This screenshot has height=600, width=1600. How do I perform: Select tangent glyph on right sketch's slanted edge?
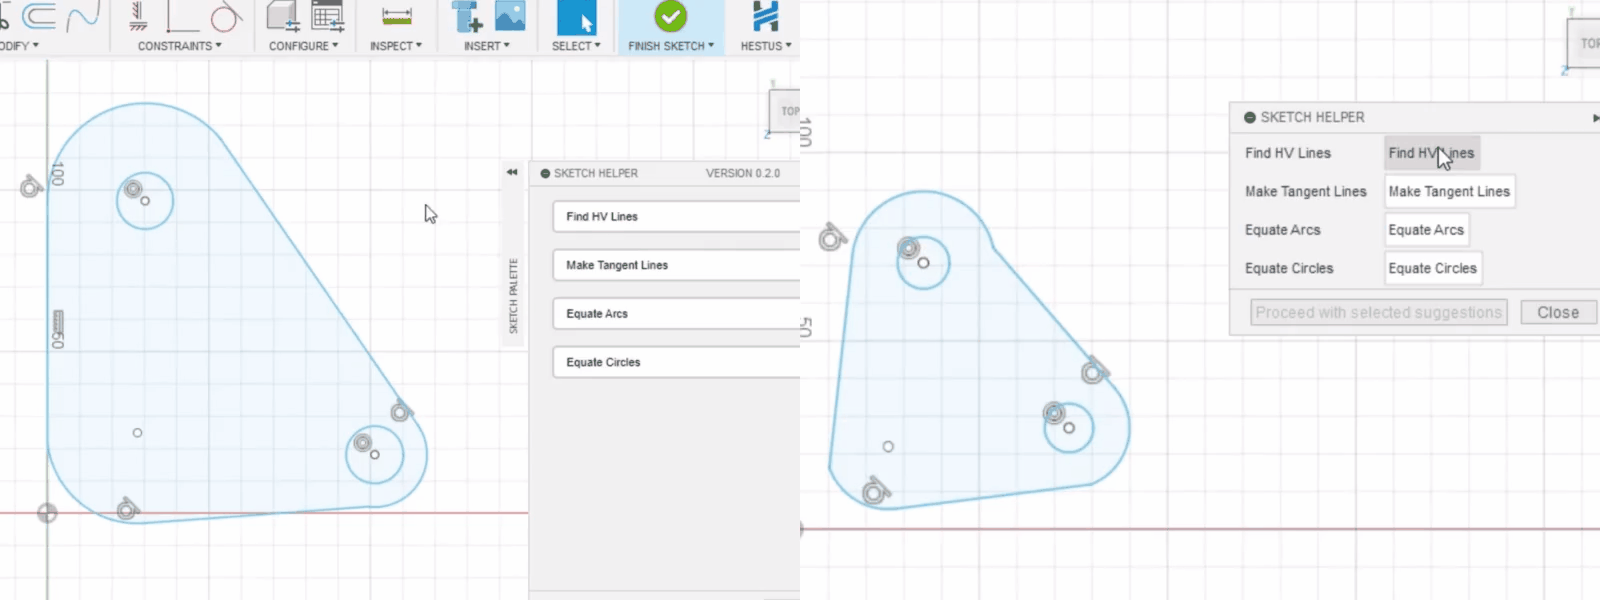coord(1094,371)
